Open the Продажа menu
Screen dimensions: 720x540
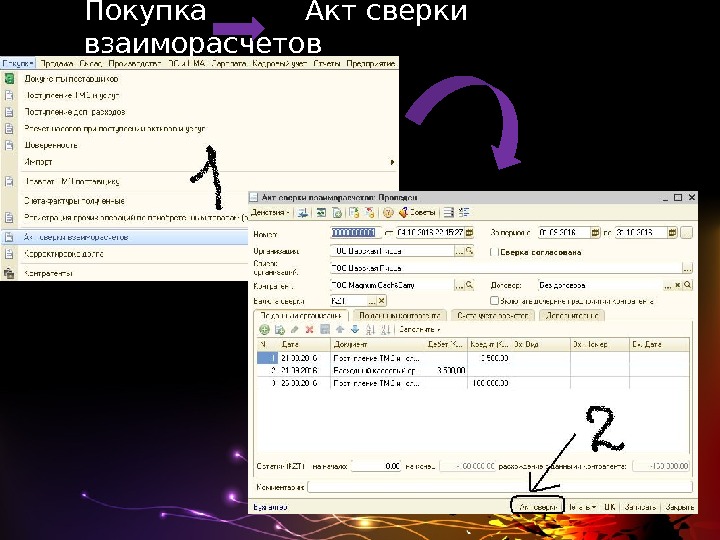(56, 64)
